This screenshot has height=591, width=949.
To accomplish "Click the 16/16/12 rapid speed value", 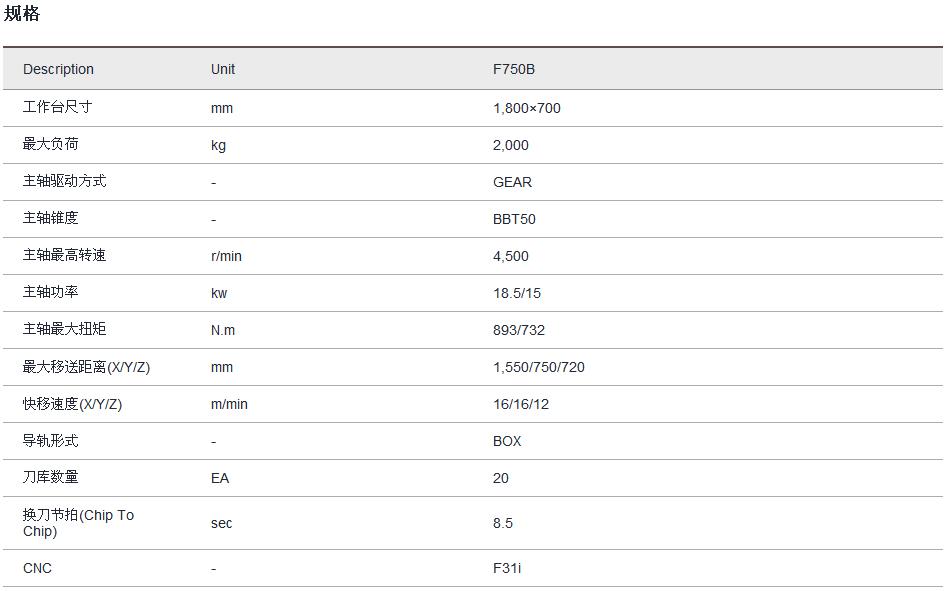I will 520,404.
